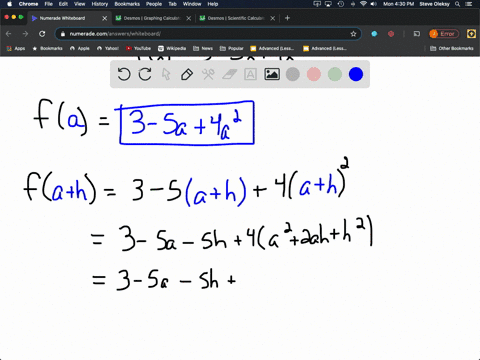Open the View menu
The height and width of the screenshot is (360, 480).
(x=79, y=4)
